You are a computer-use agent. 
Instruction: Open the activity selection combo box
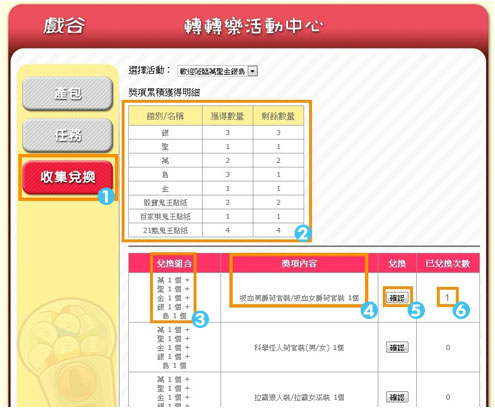[x=217, y=71]
